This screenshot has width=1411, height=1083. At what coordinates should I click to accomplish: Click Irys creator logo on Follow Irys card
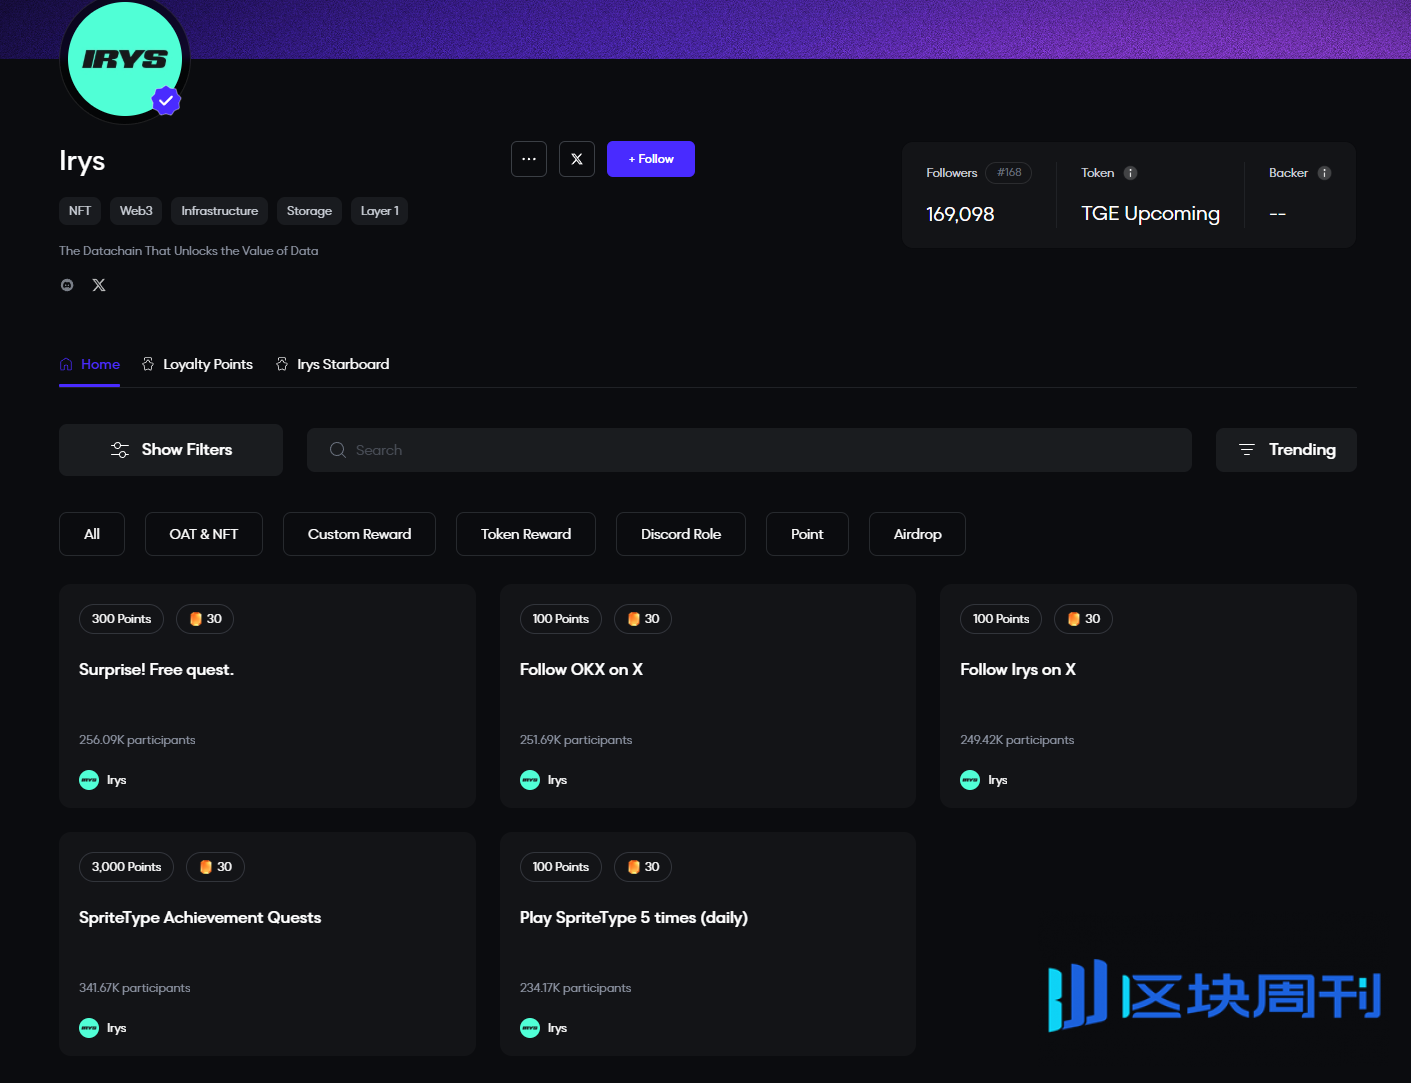coord(970,780)
